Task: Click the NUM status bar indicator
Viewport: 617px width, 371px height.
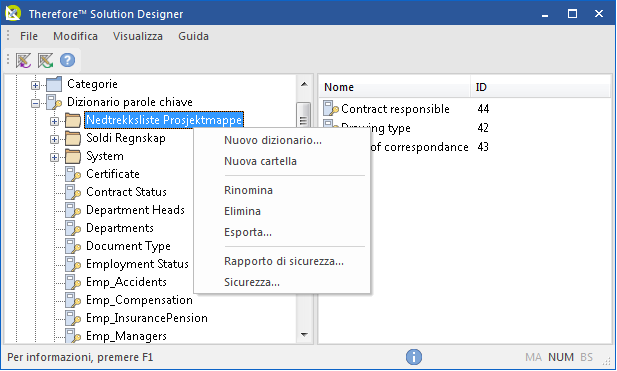Action: point(561,357)
